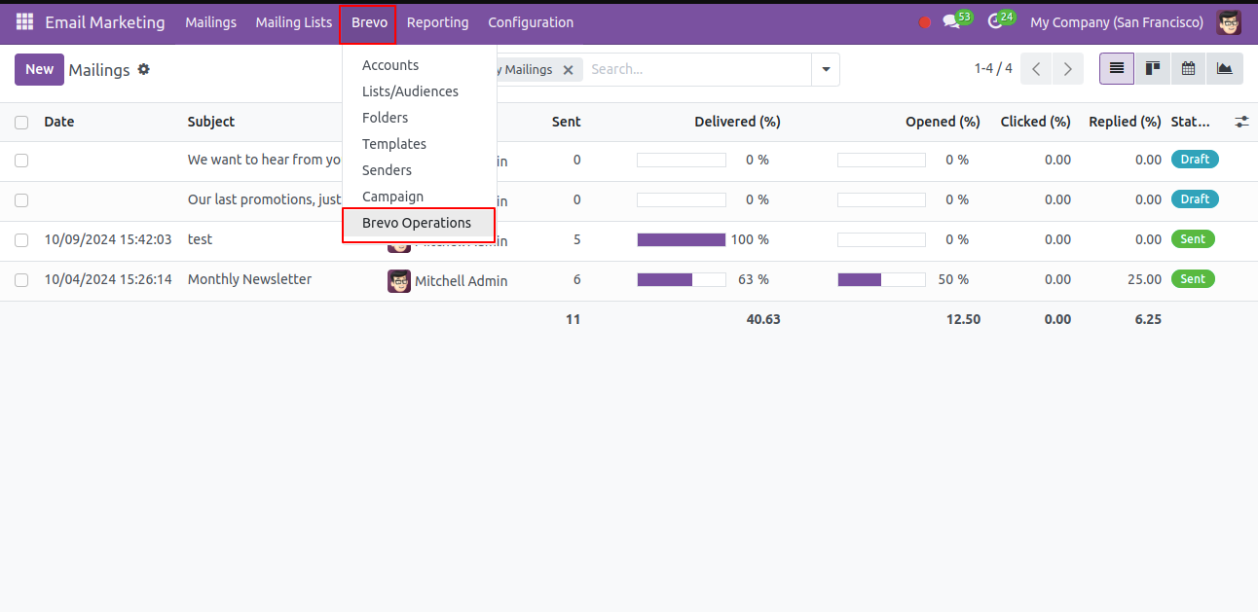This screenshot has height=612, width=1258.
Task: Click the New button
Action: coord(39,69)
